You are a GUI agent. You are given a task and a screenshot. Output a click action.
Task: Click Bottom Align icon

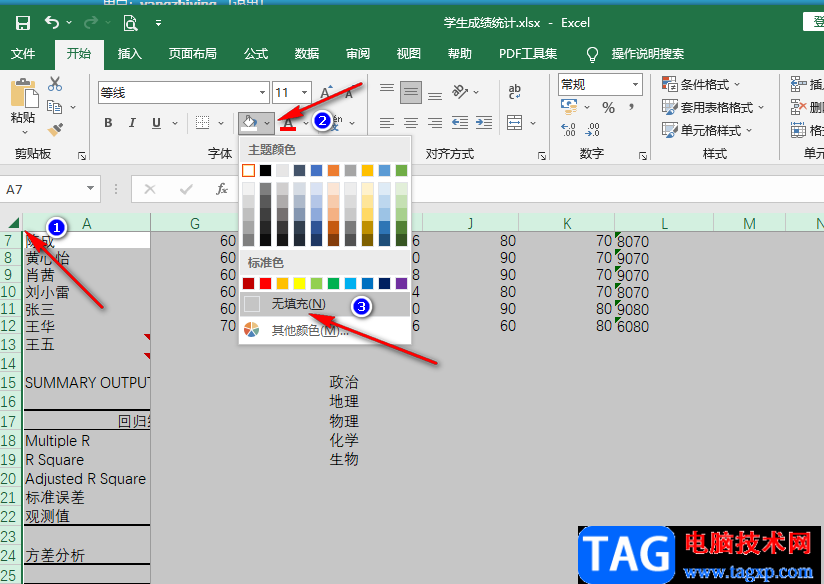pyautogui.click(x=435, y=96)
